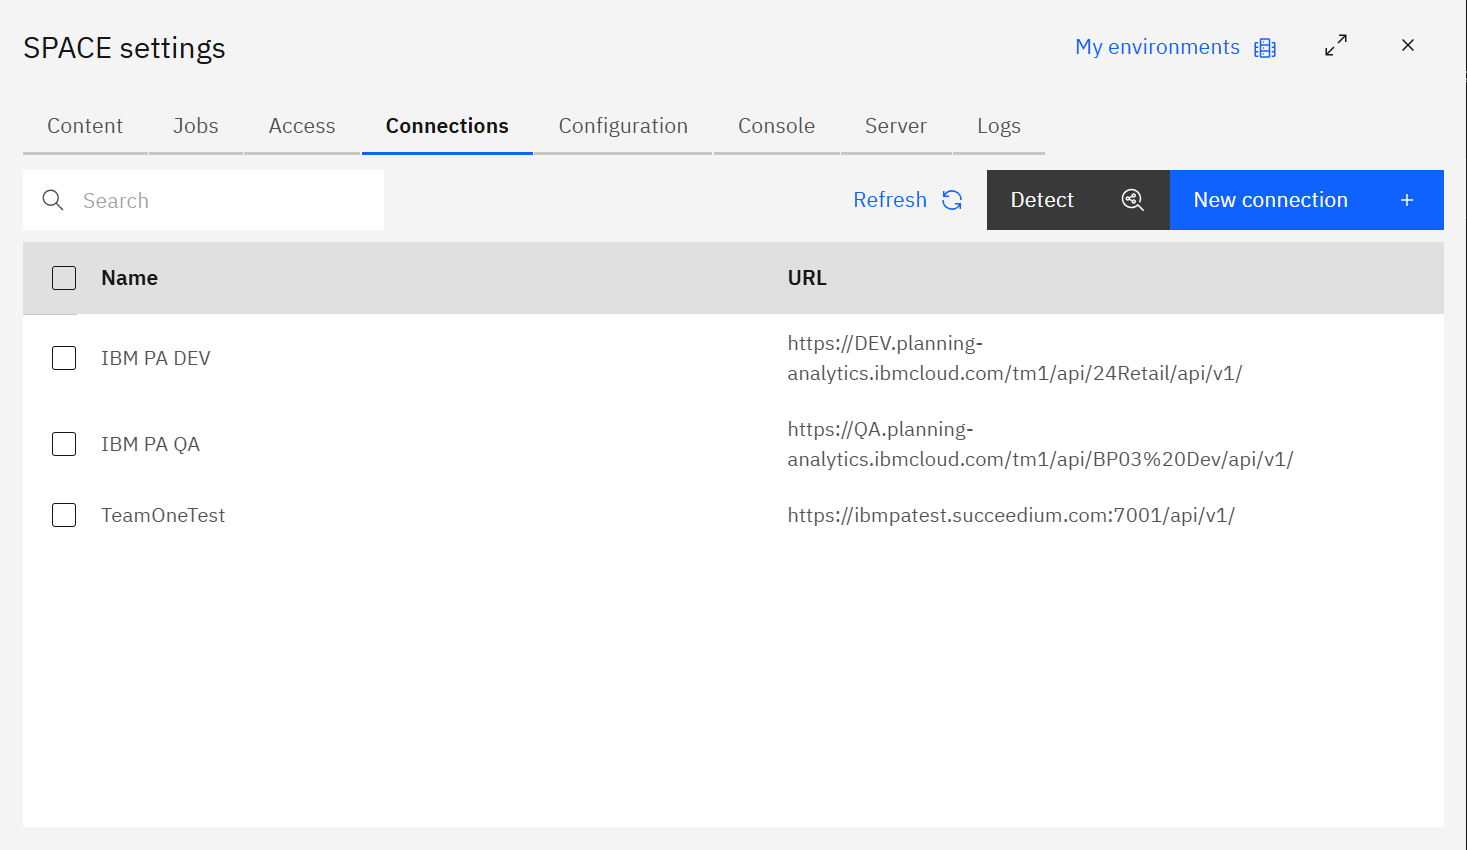The width and height of the screenshot is (1467, 850).
Task: Click the Refresh circular arrows icon
Action: (951, 200)
